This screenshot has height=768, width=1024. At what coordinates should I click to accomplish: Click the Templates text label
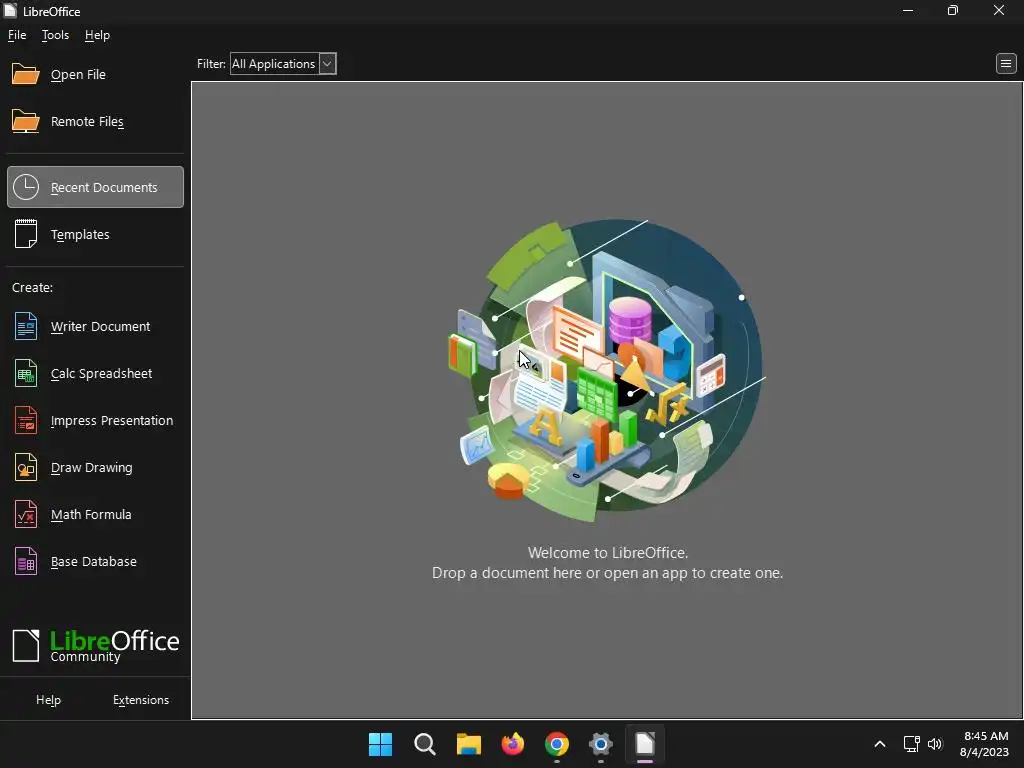[x=80, y=234]
